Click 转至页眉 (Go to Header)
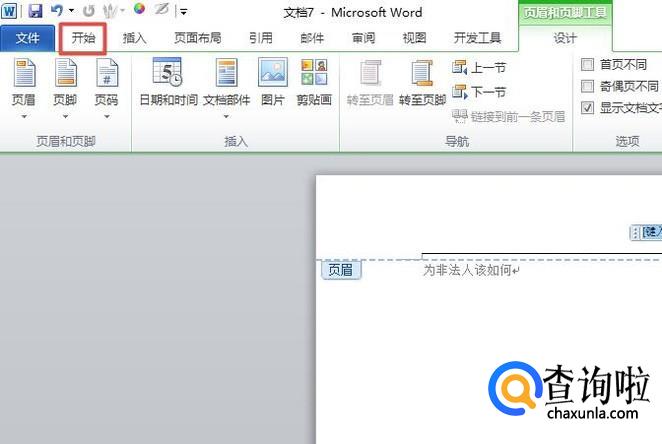 point(370,82)
